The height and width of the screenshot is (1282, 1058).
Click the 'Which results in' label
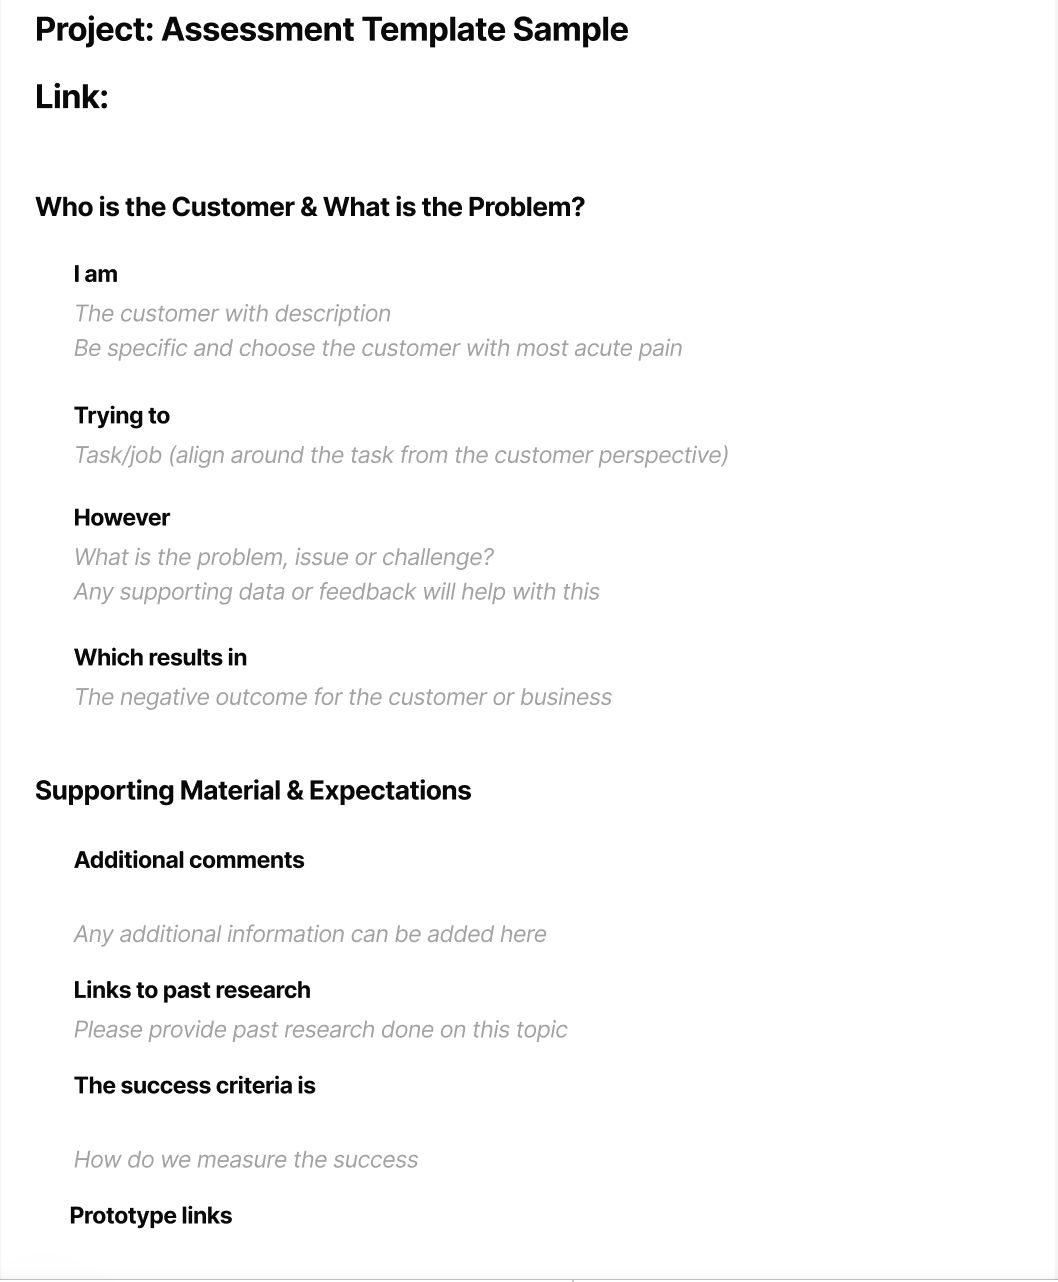click(160, 658)
